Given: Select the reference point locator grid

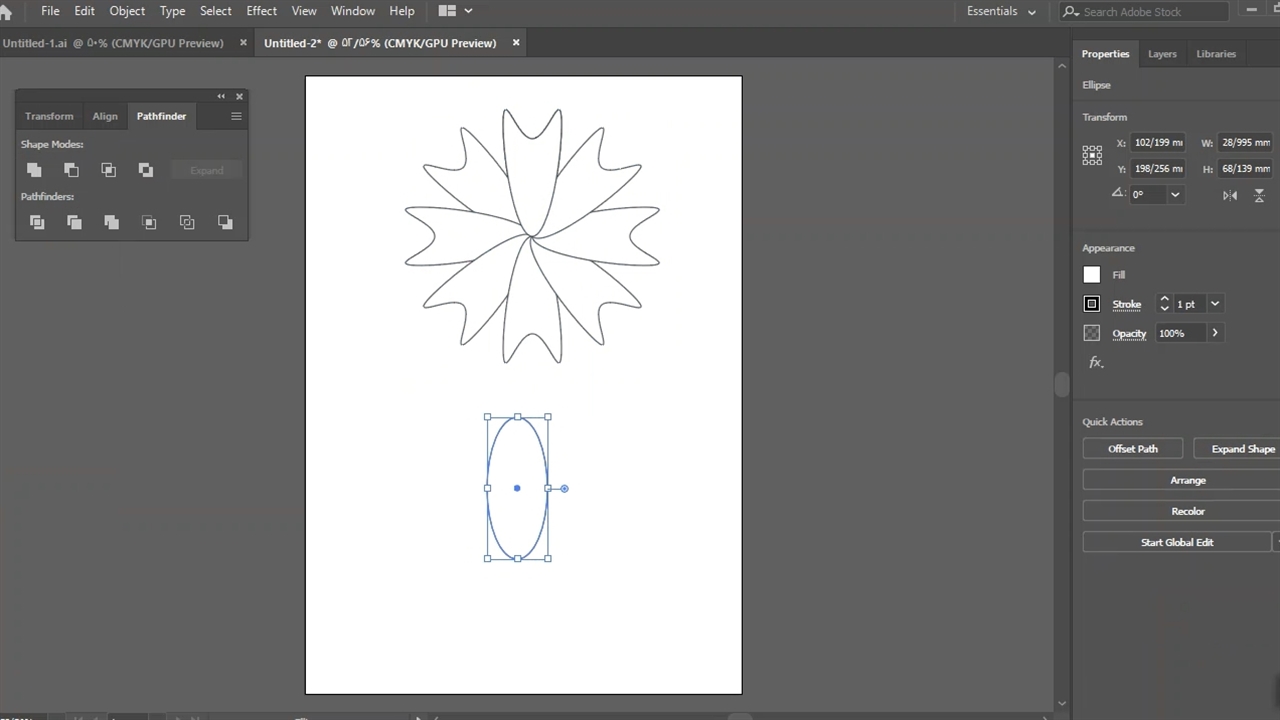Looking at the screenshot, I should 1092,155.
